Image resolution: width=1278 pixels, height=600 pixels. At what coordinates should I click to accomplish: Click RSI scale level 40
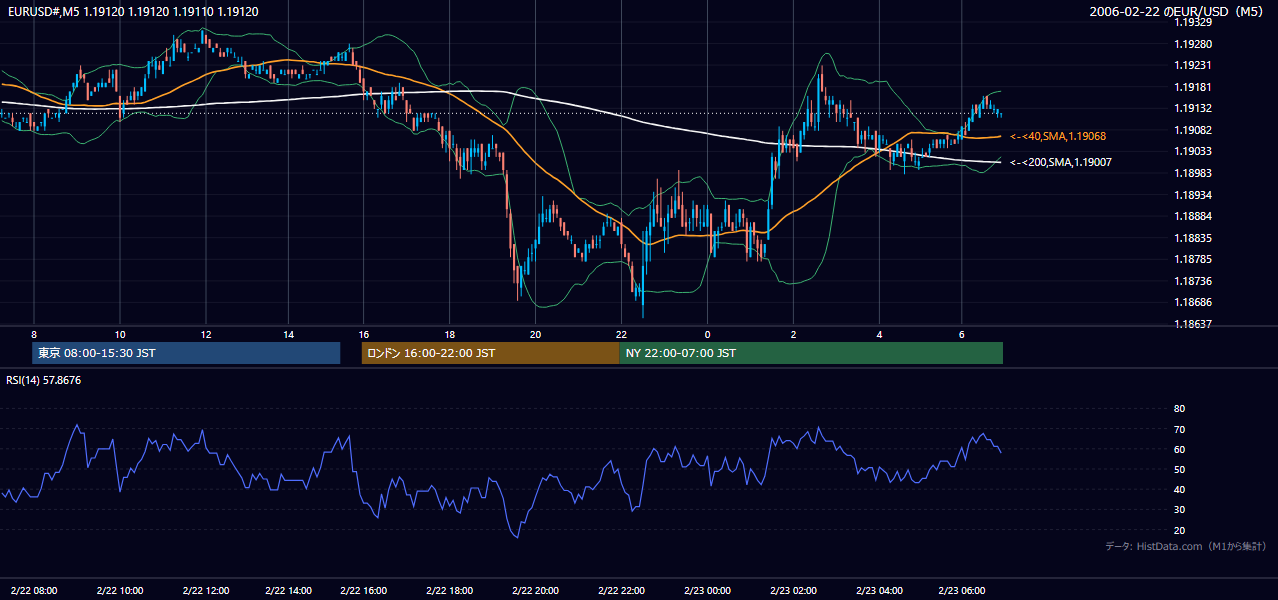(1179, 490)
